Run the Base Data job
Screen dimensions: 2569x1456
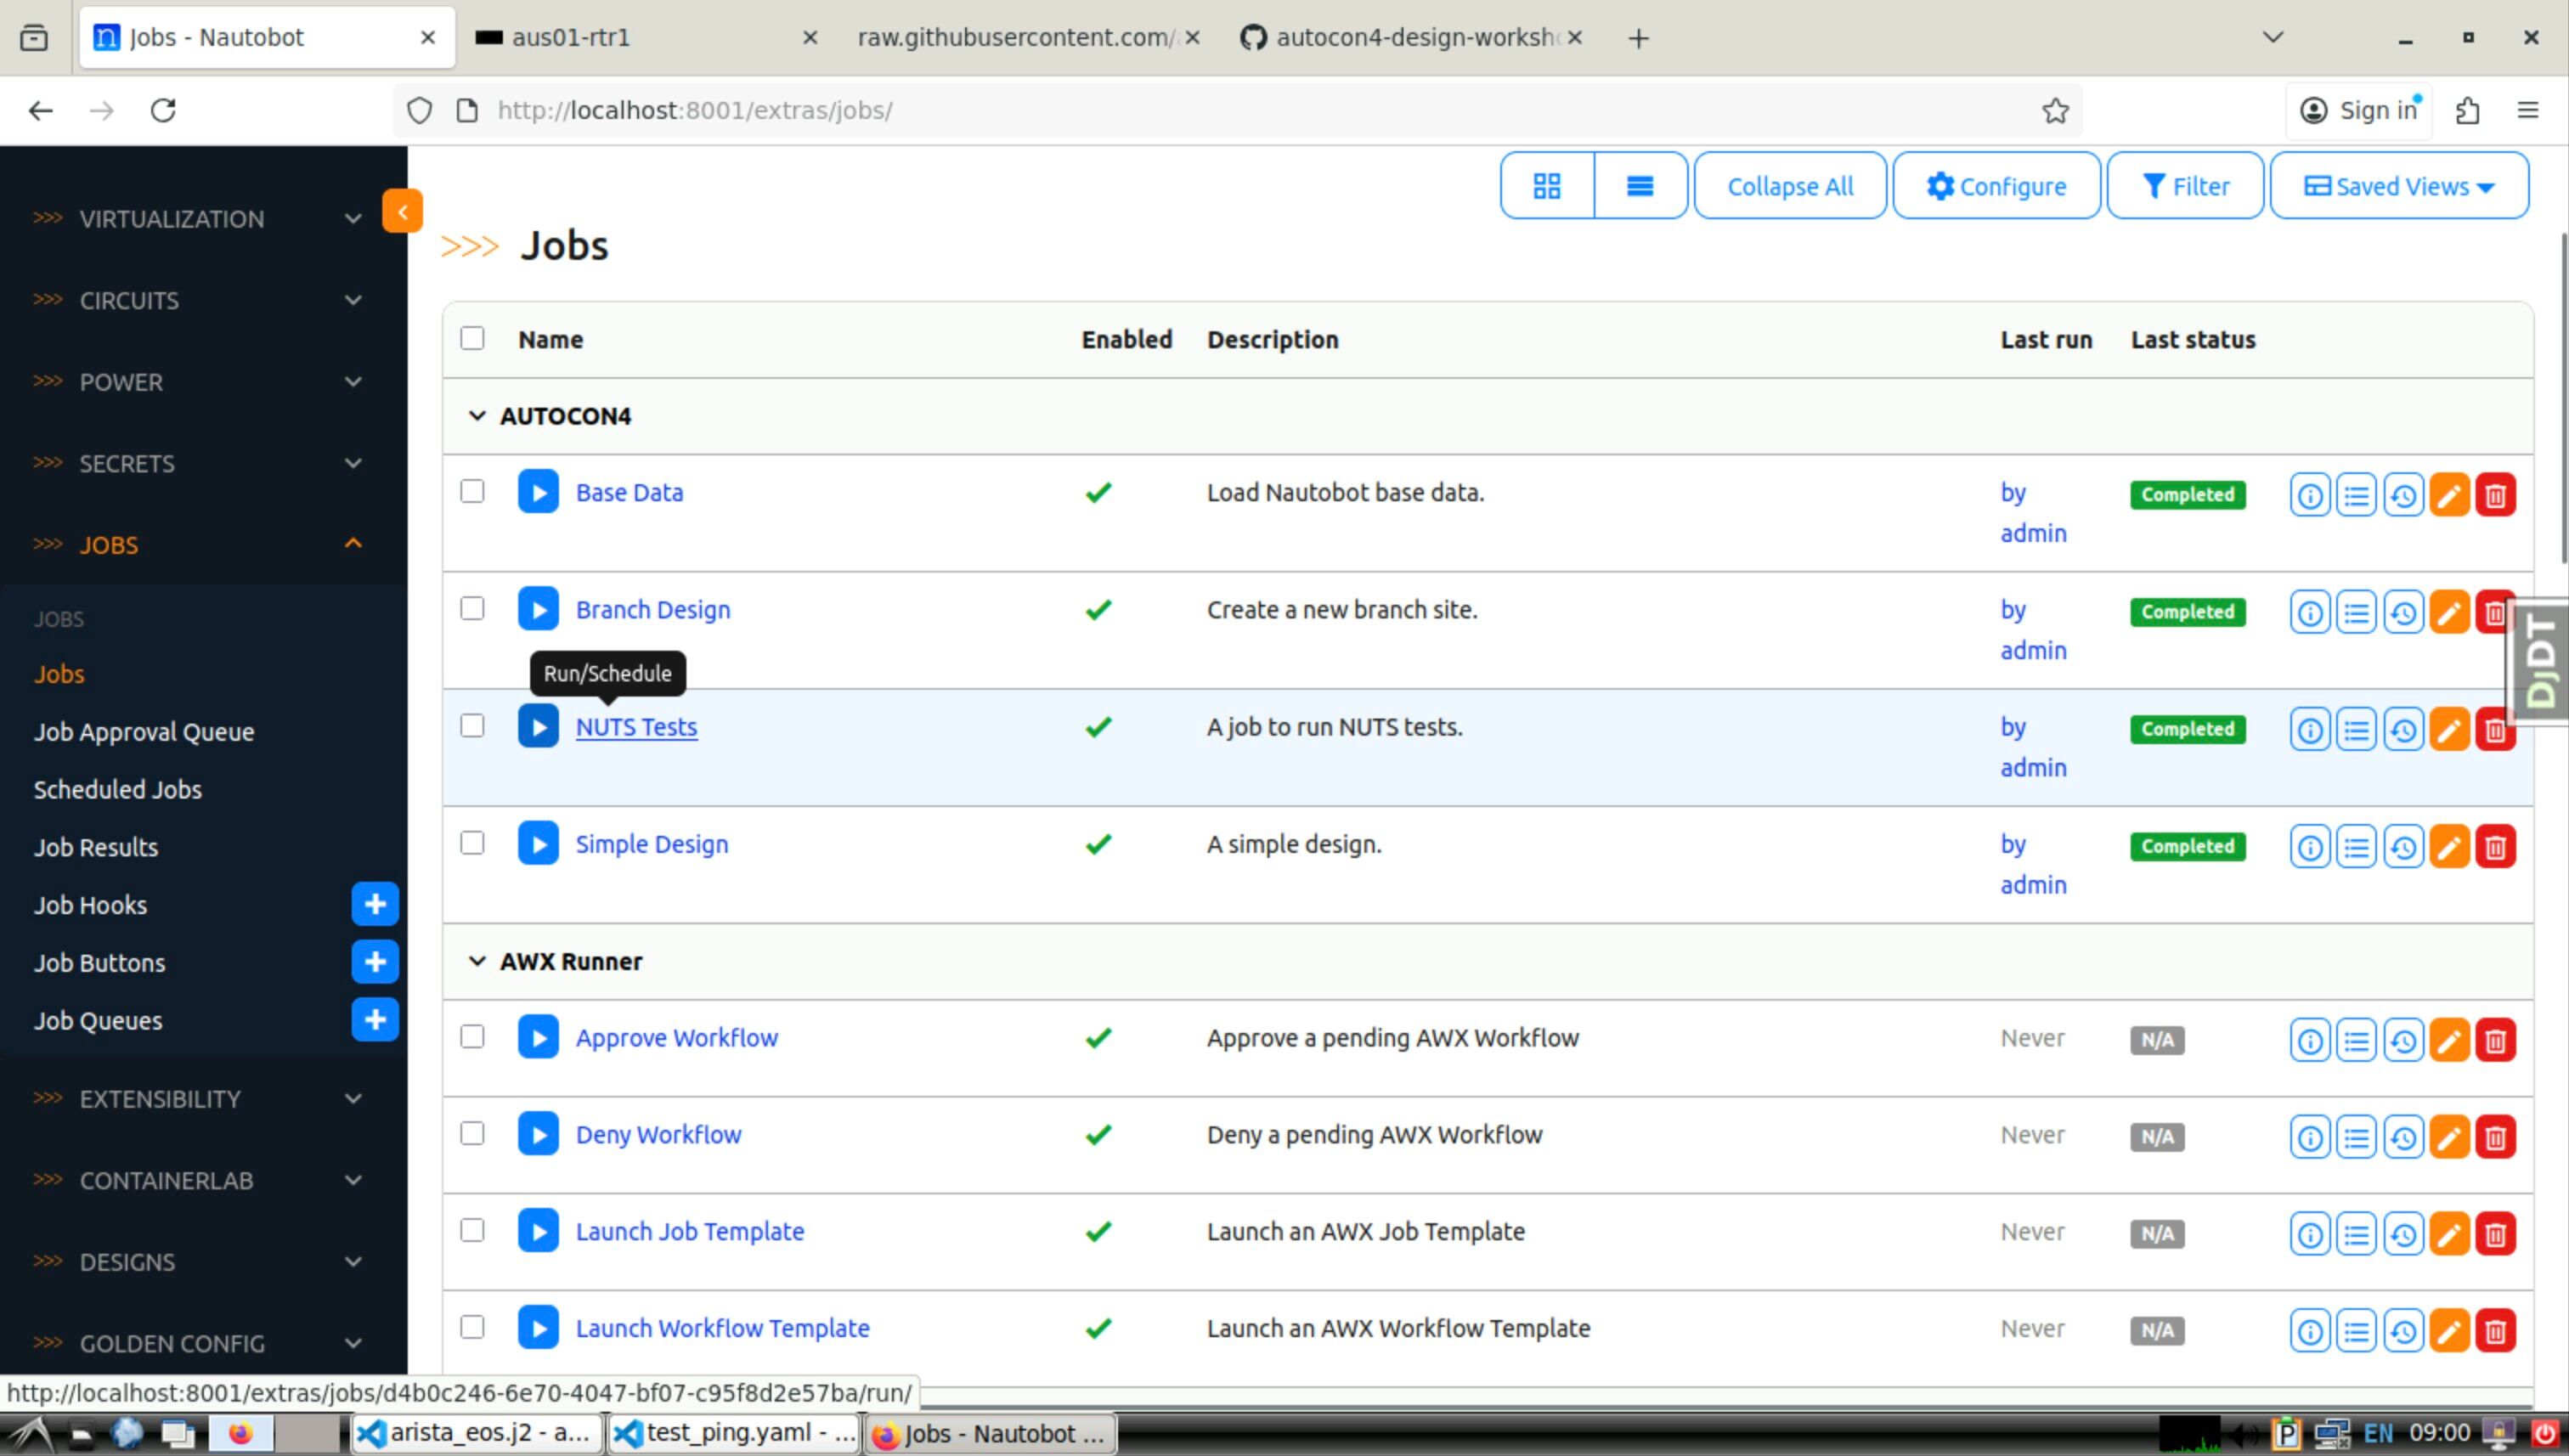point(538,492)
